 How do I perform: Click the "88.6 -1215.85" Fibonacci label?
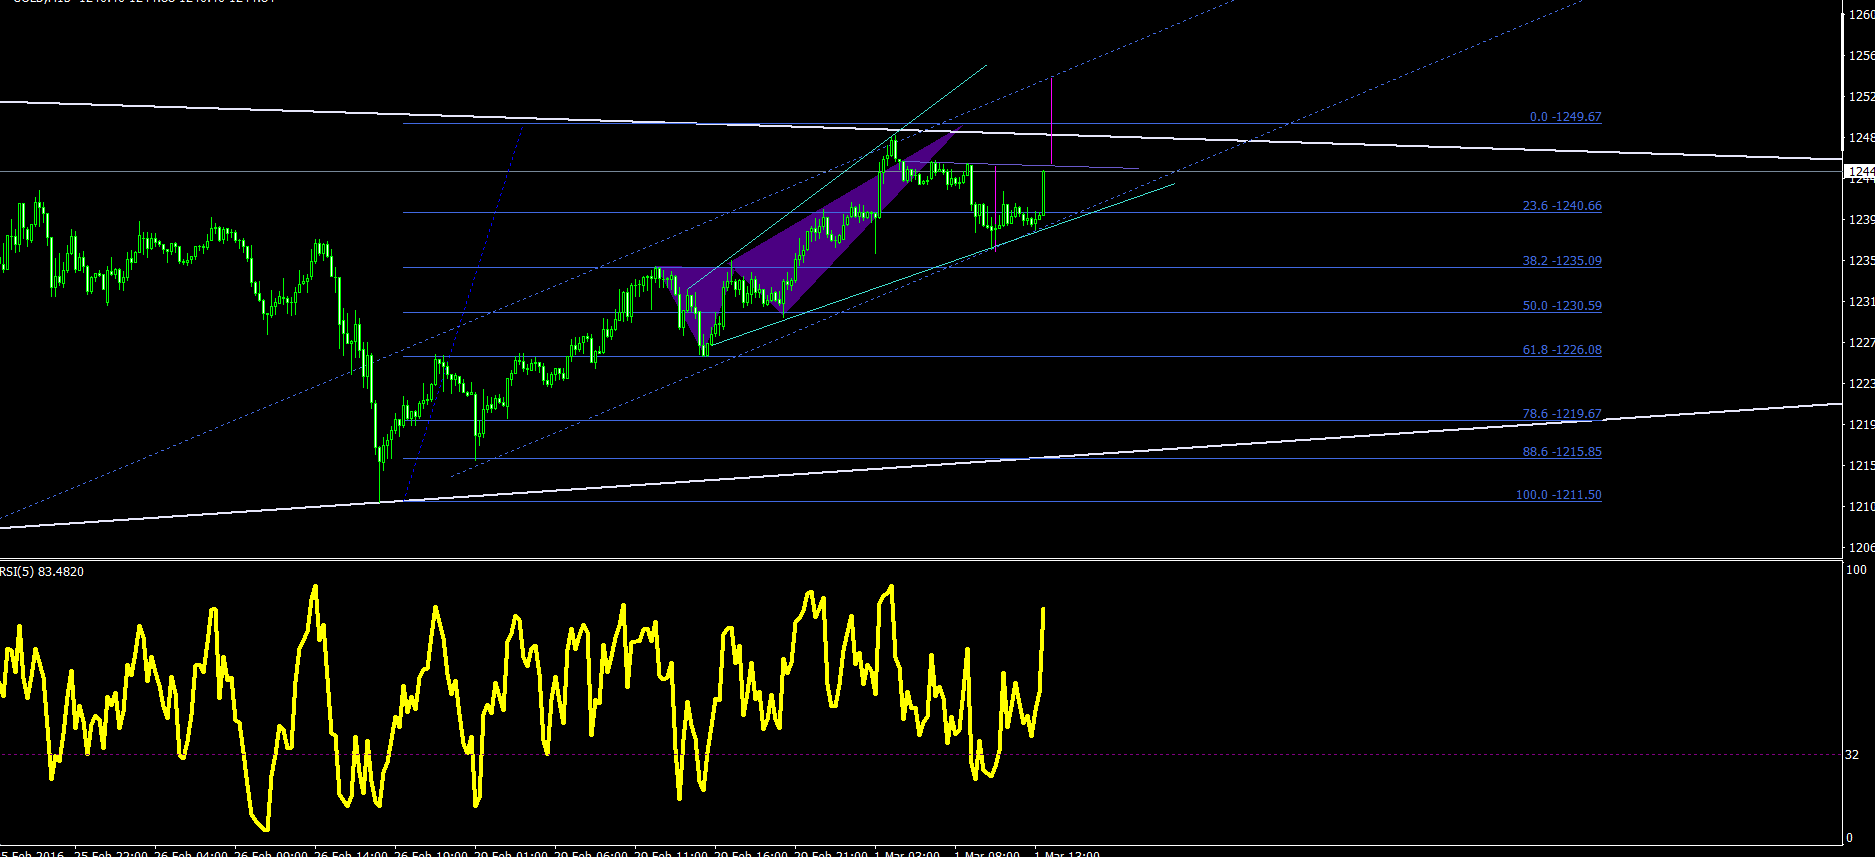tap(1562, 452)
